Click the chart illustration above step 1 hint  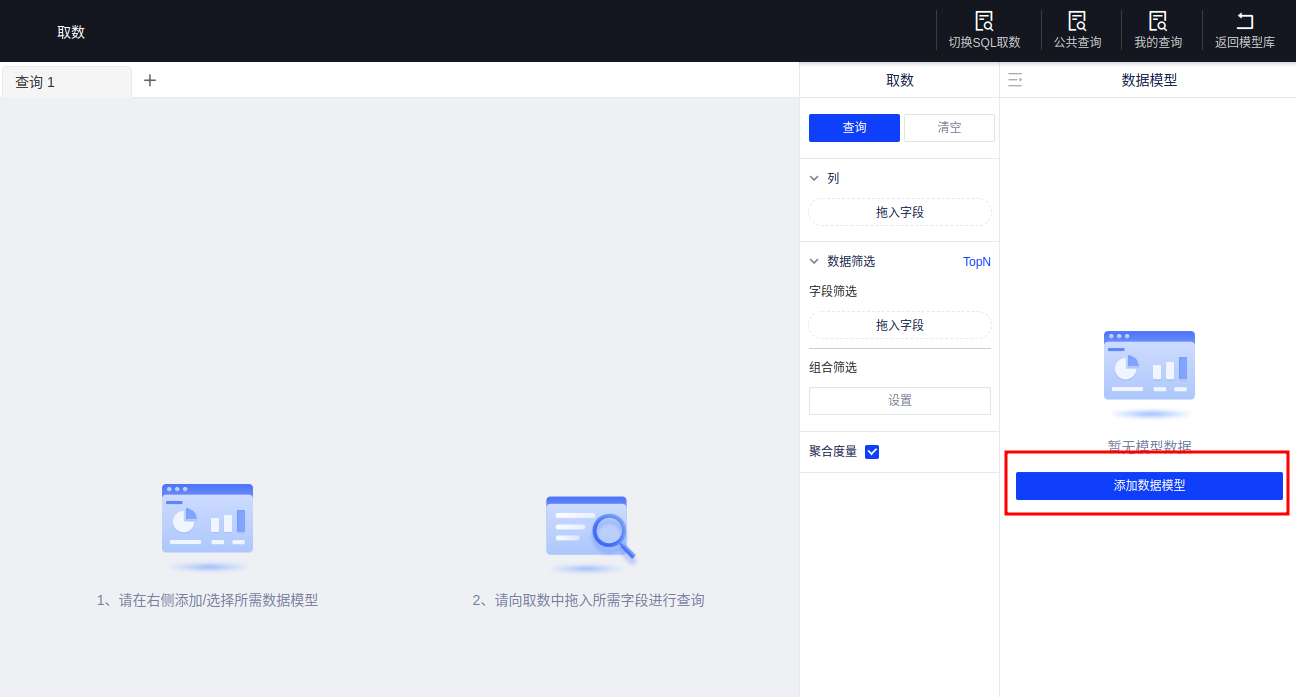(x=207, y=521)
